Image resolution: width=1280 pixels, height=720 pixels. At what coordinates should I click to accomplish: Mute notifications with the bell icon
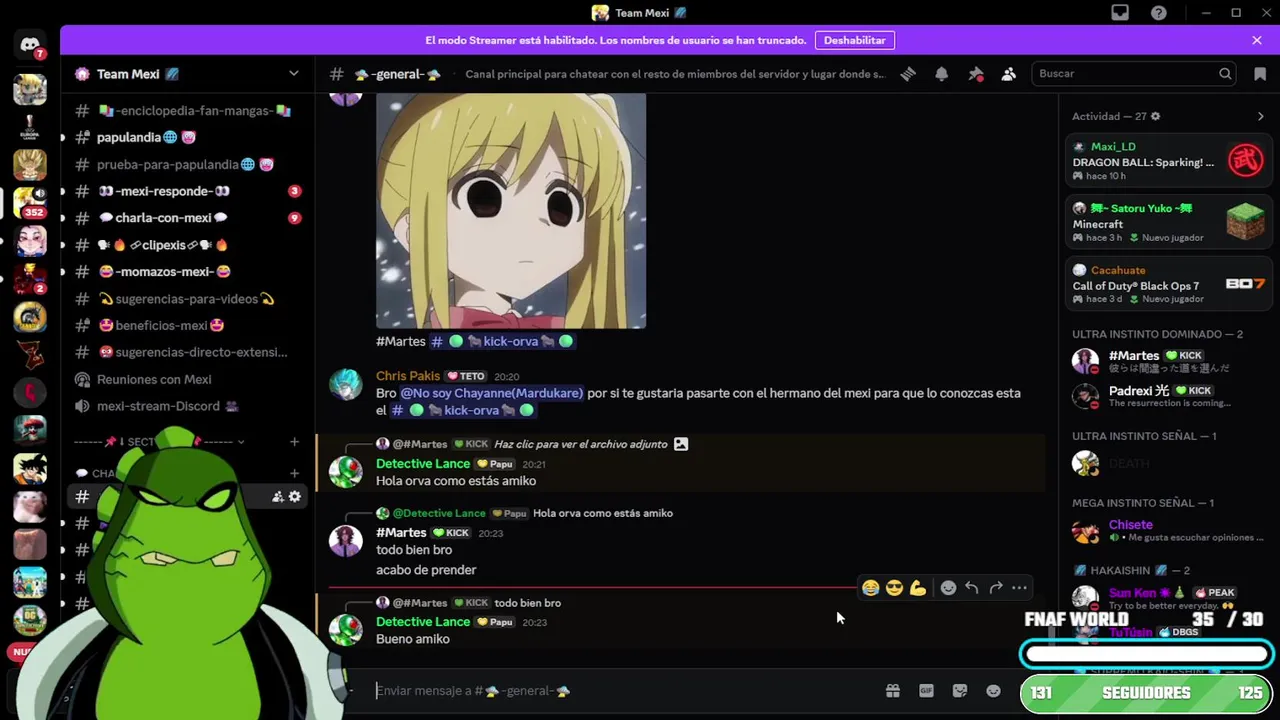[942, 74]
